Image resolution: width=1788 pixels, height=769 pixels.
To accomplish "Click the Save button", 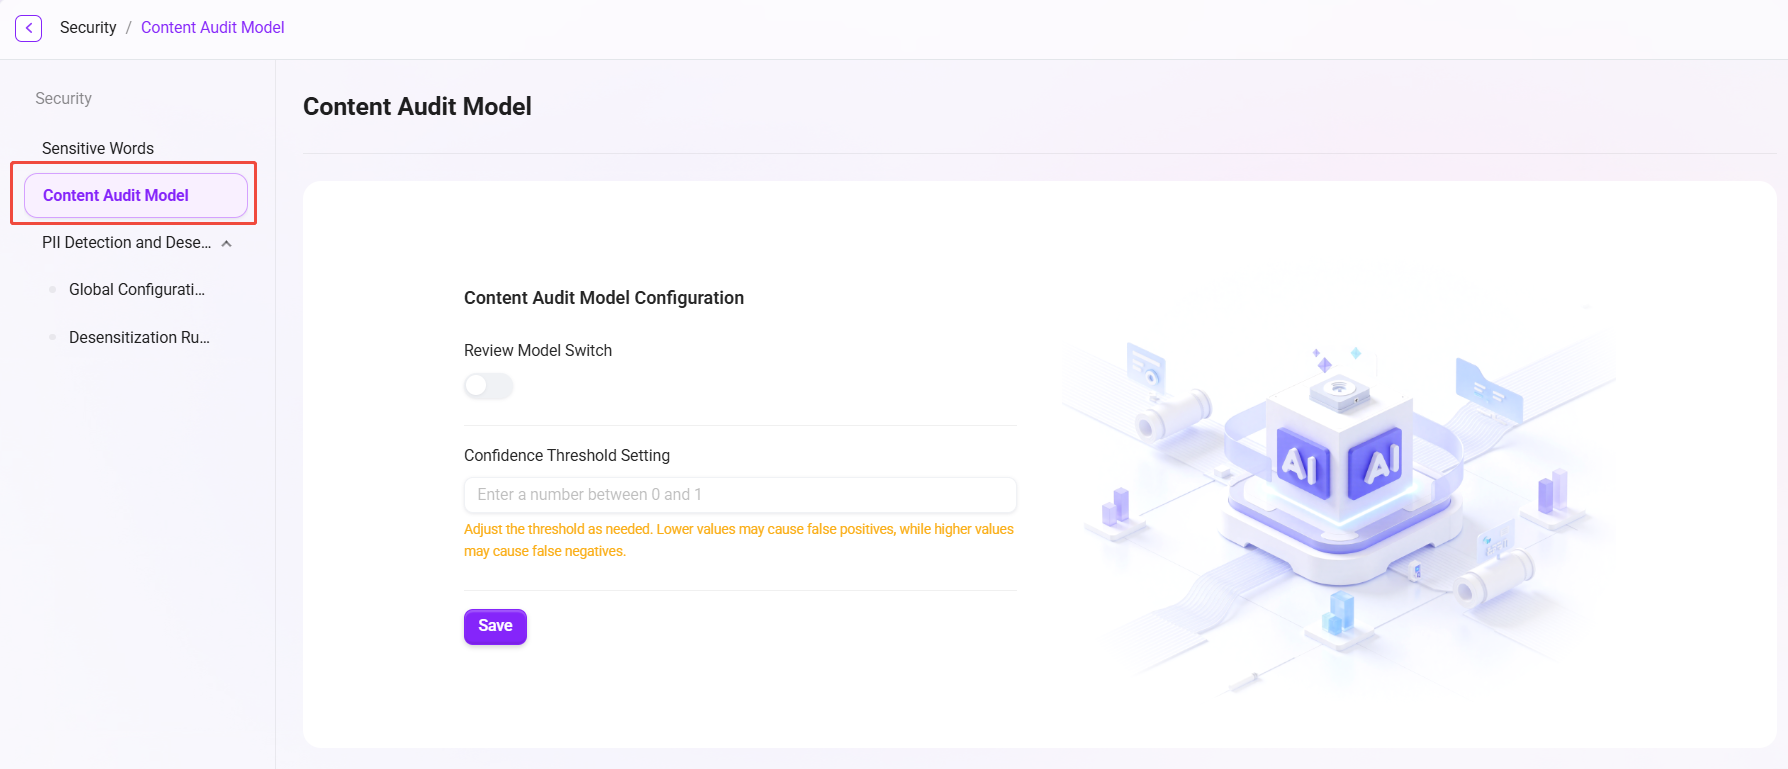I will click(495, 626).
